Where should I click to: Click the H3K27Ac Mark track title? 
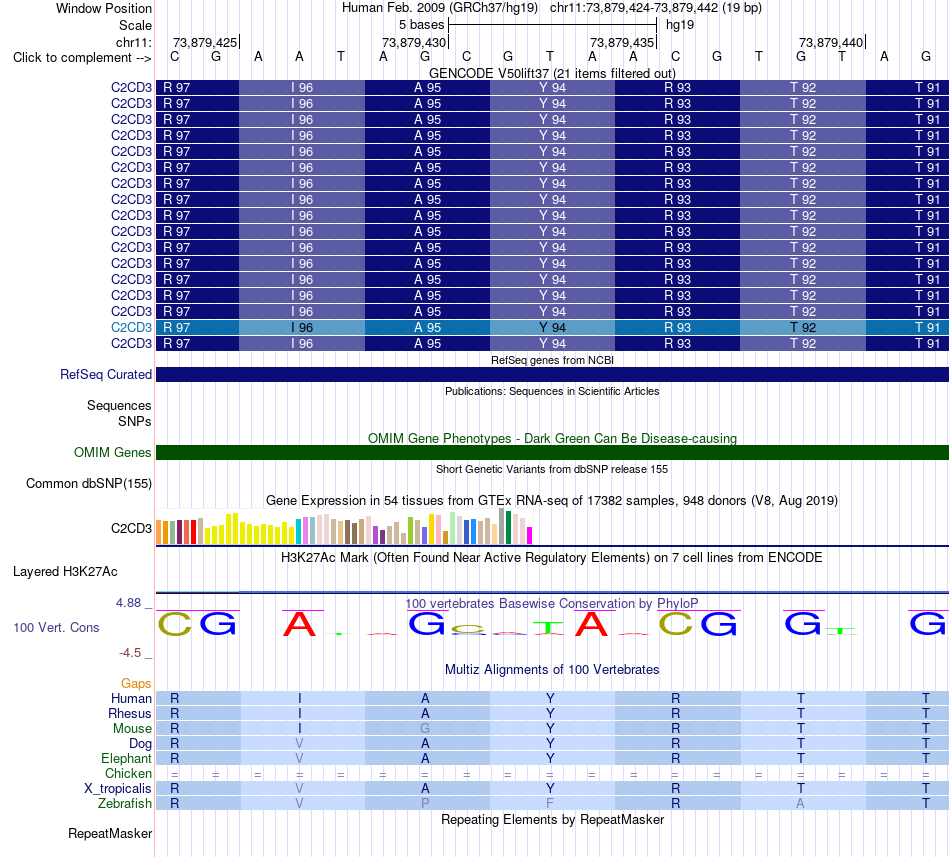552,558
